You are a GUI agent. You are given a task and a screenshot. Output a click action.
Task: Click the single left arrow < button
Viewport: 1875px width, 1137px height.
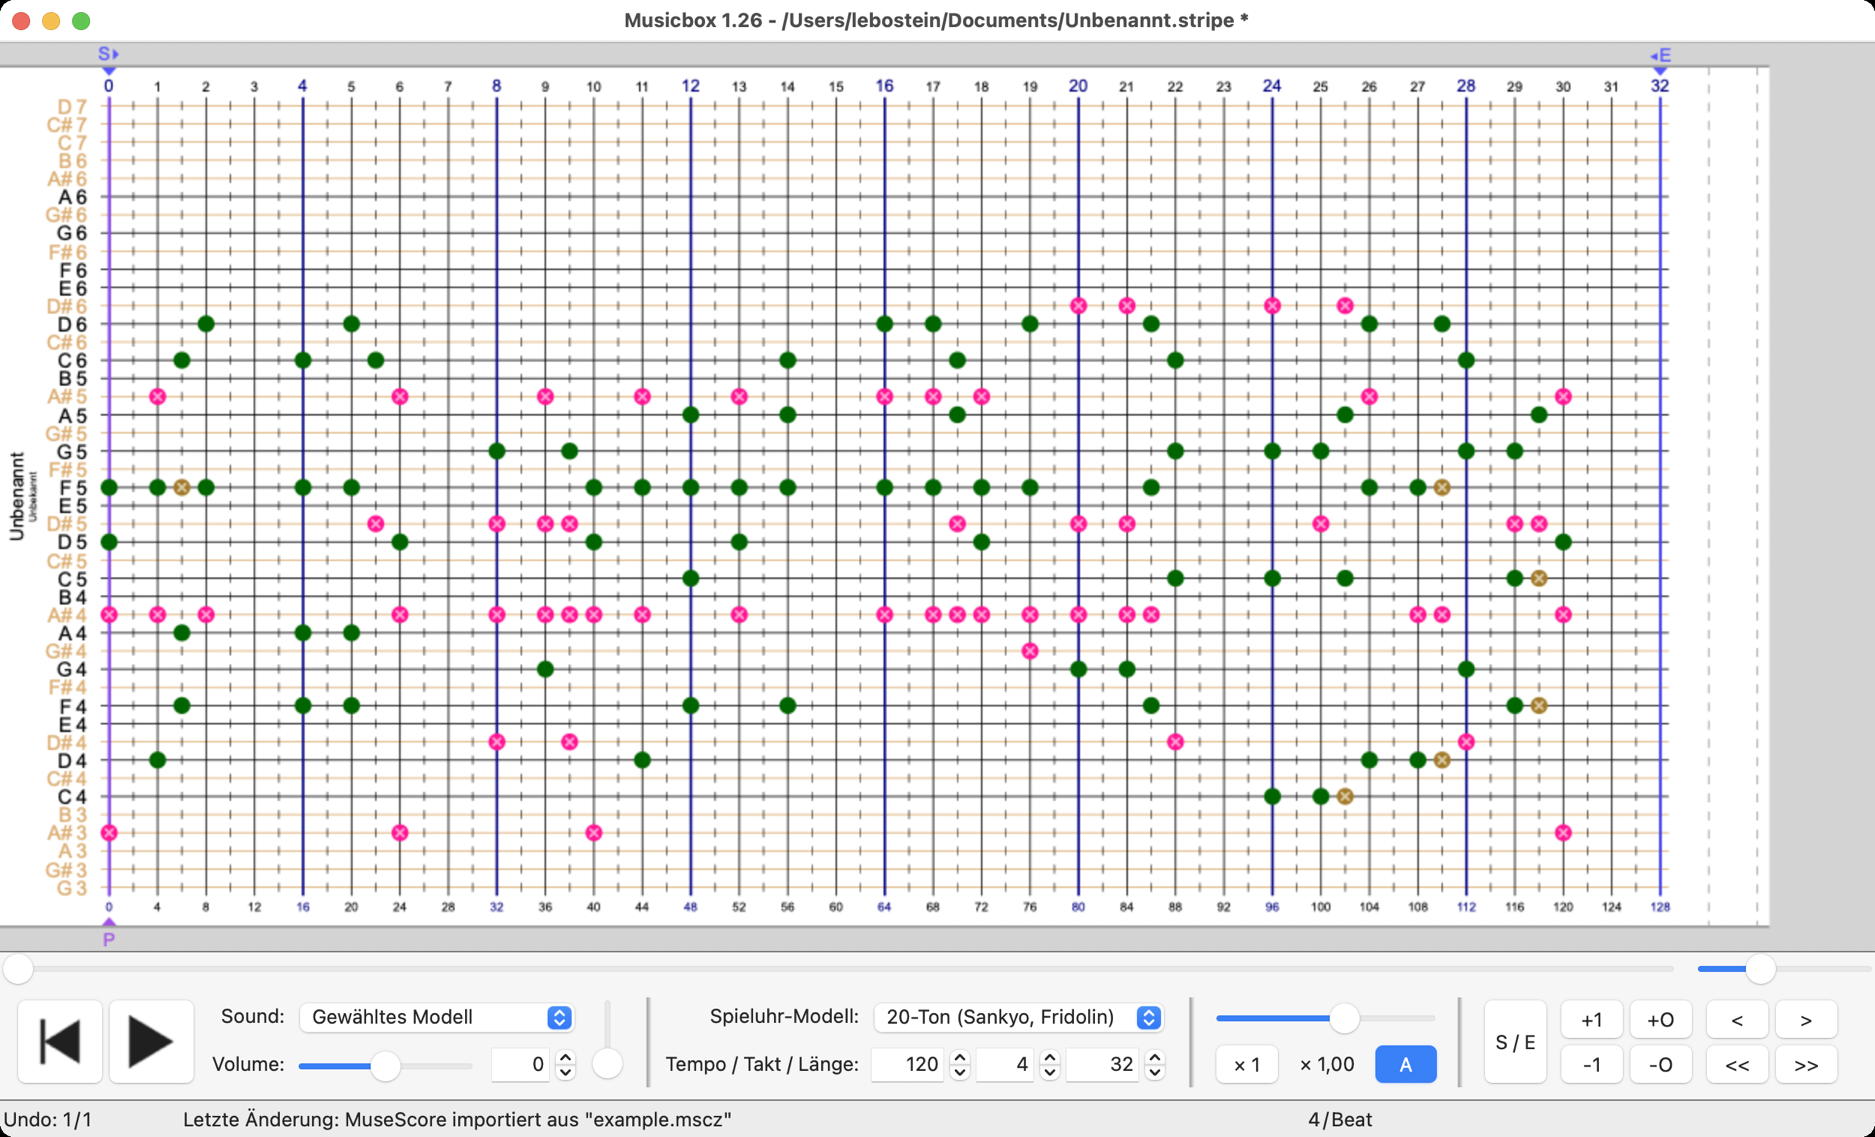[1737, 1020]
